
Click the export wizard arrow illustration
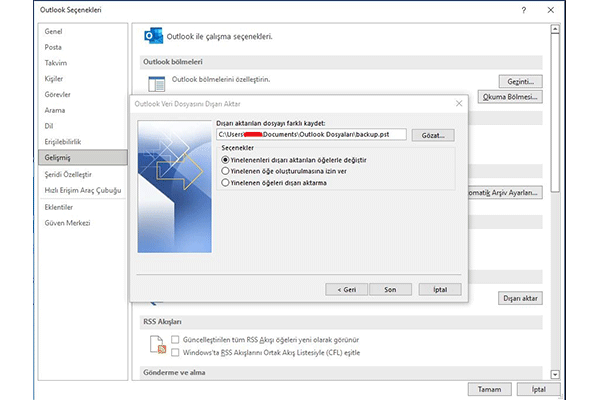click(x=174, y=186)
